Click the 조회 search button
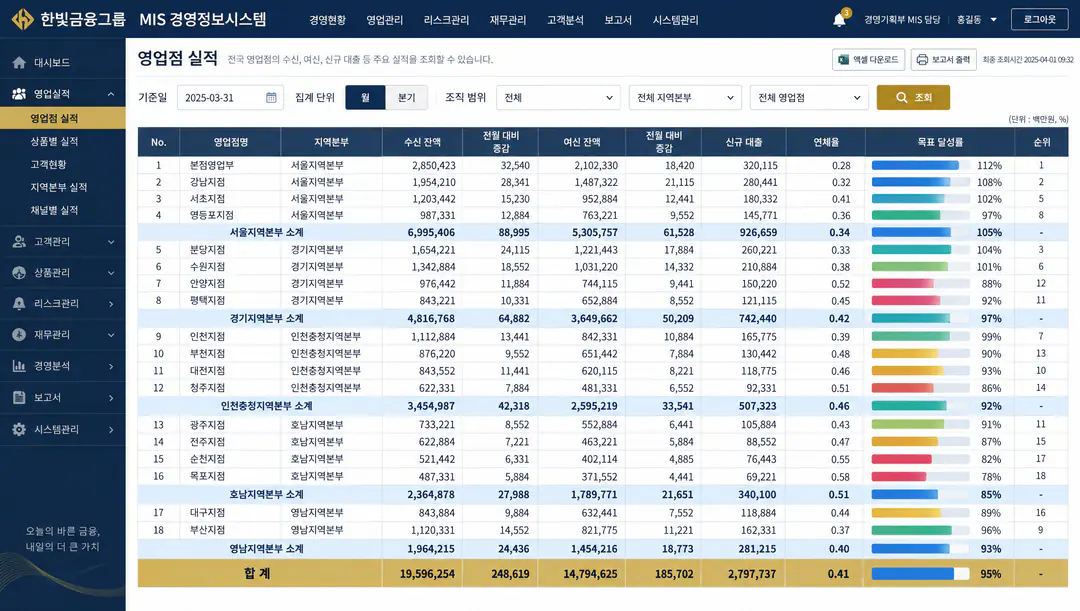The width and height of the screenshot is (1080, 611). [x=913, y=98]
